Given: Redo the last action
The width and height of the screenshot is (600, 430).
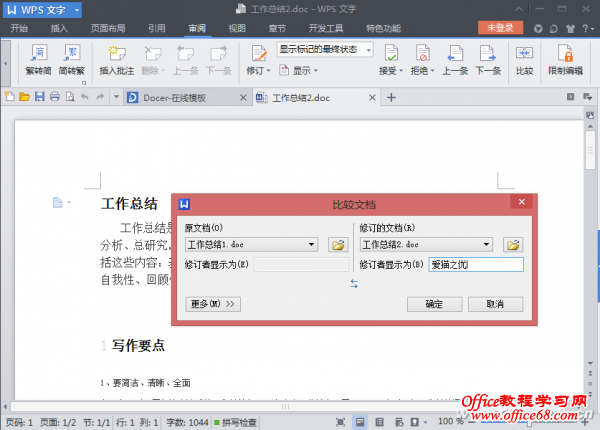Looking at the screenshot, I should coord(100,97).
